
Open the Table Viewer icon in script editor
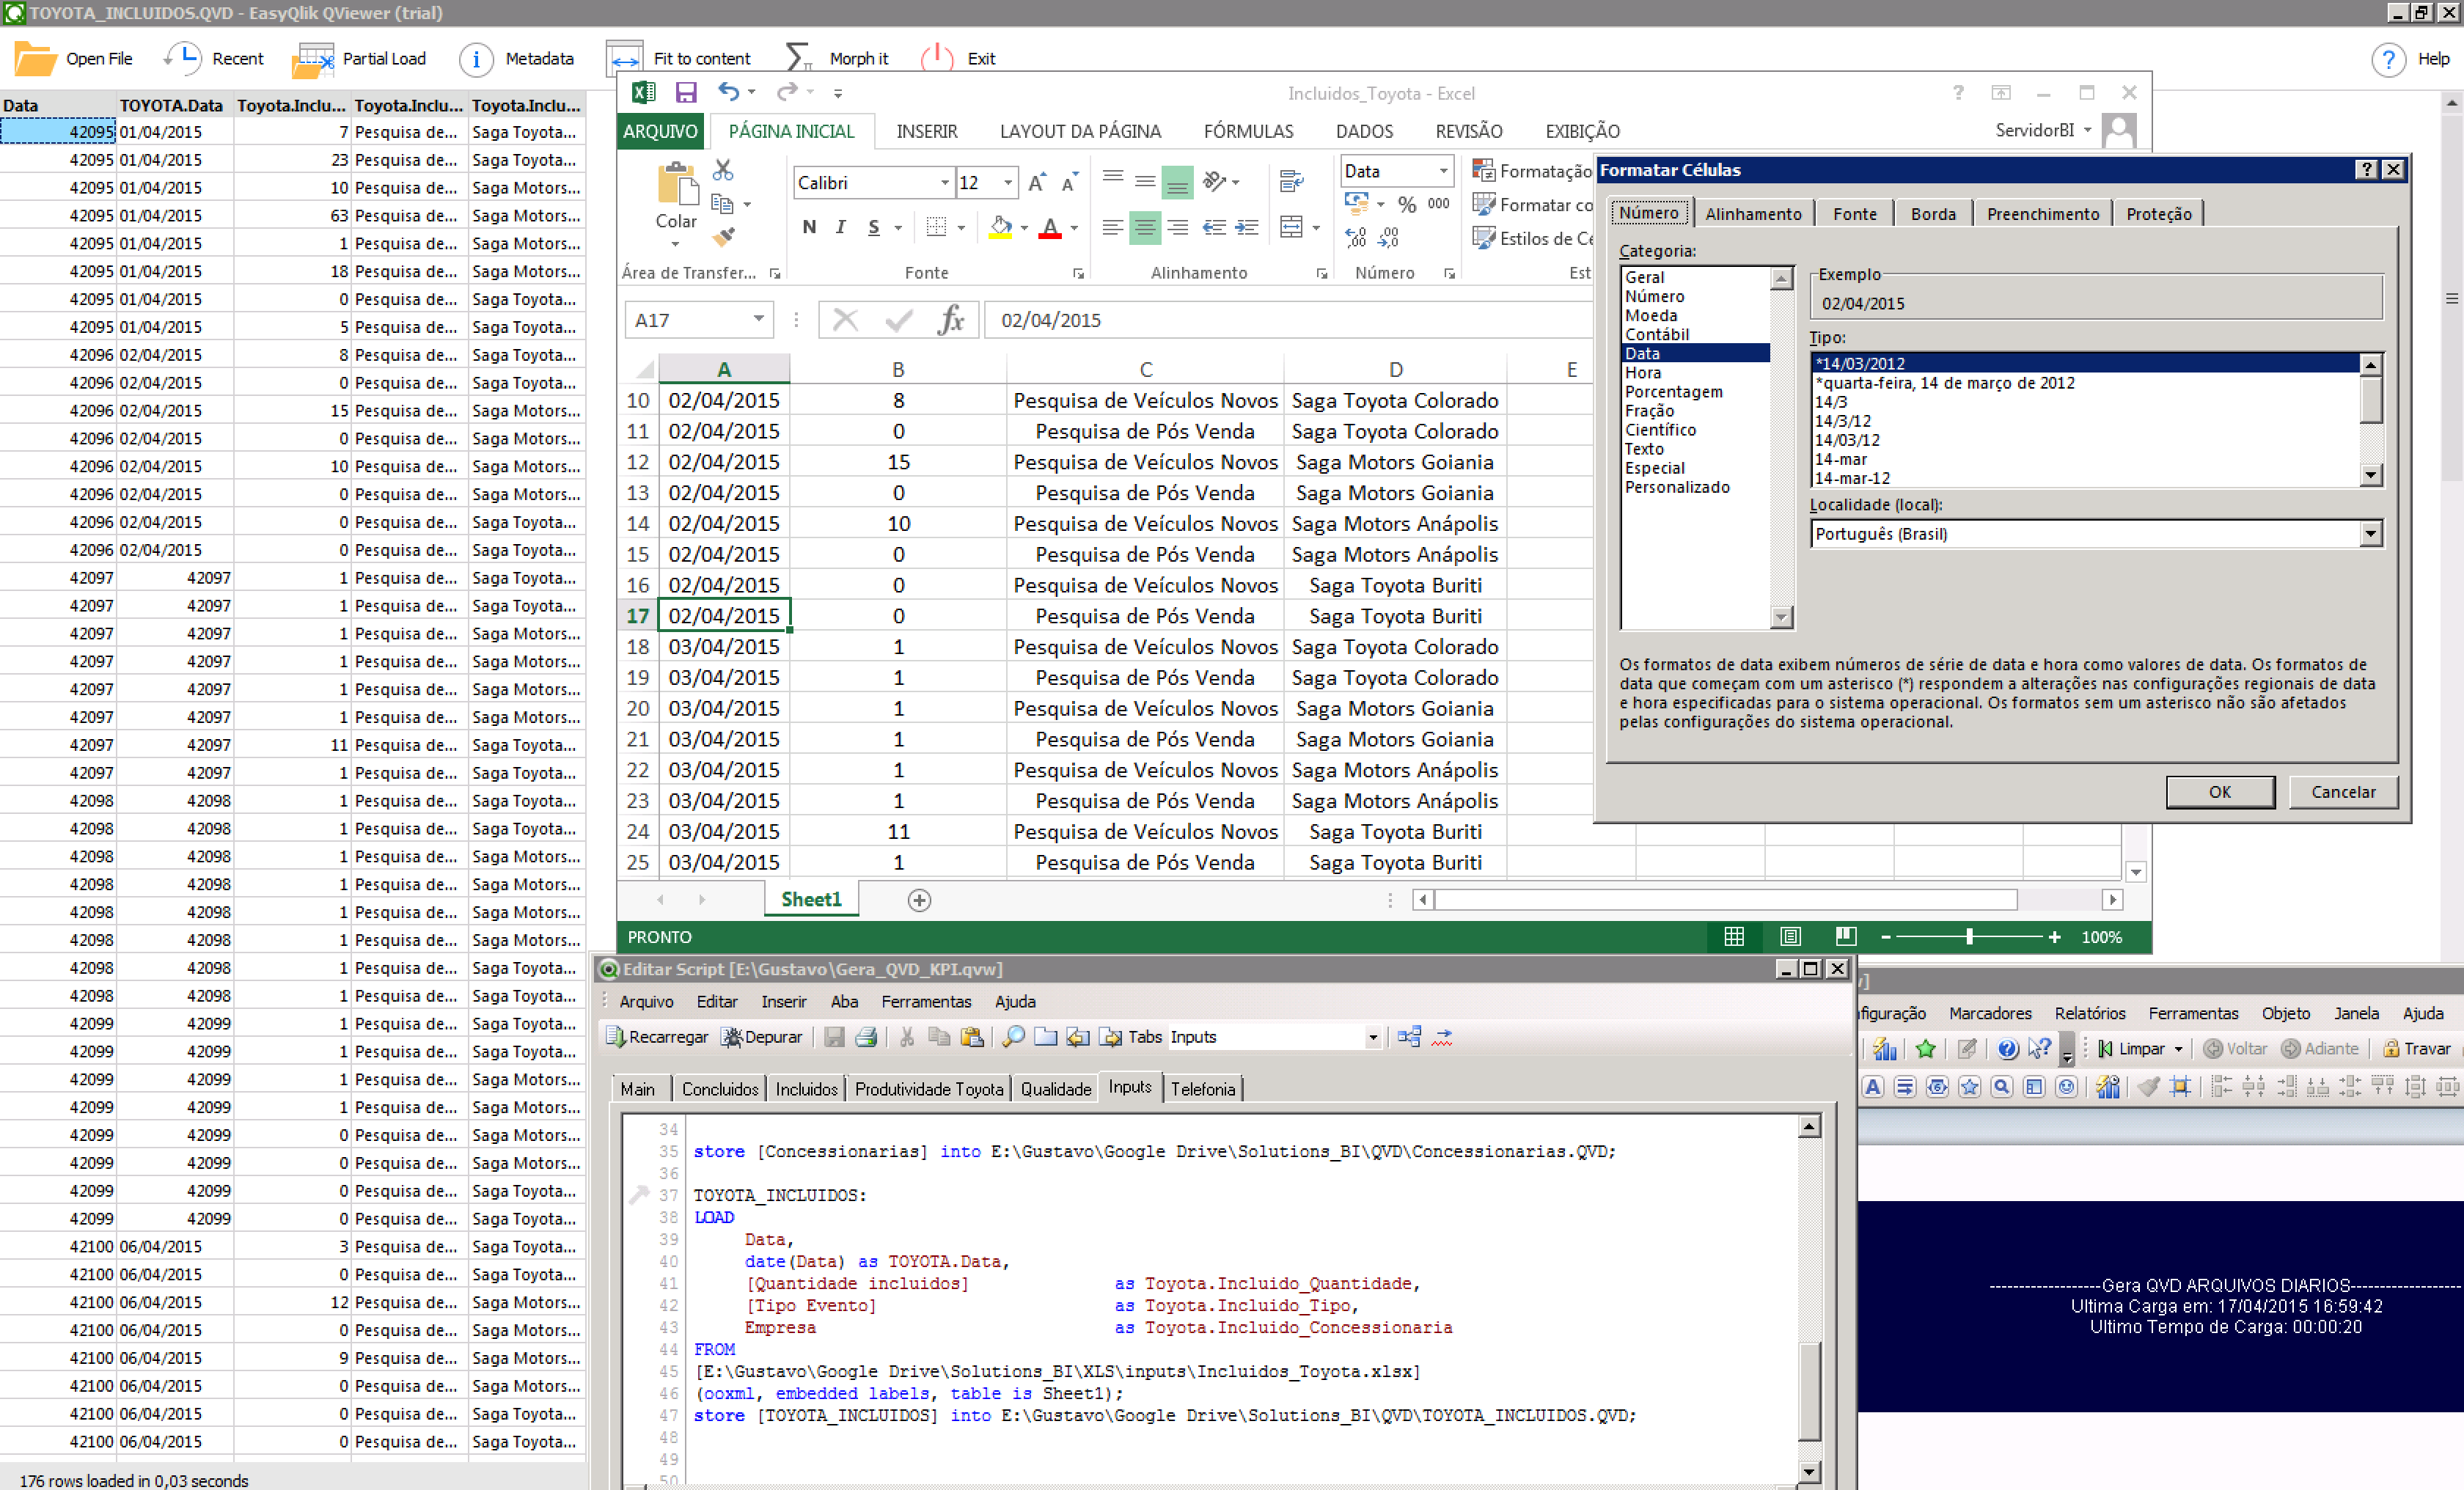point(1409,1037)
